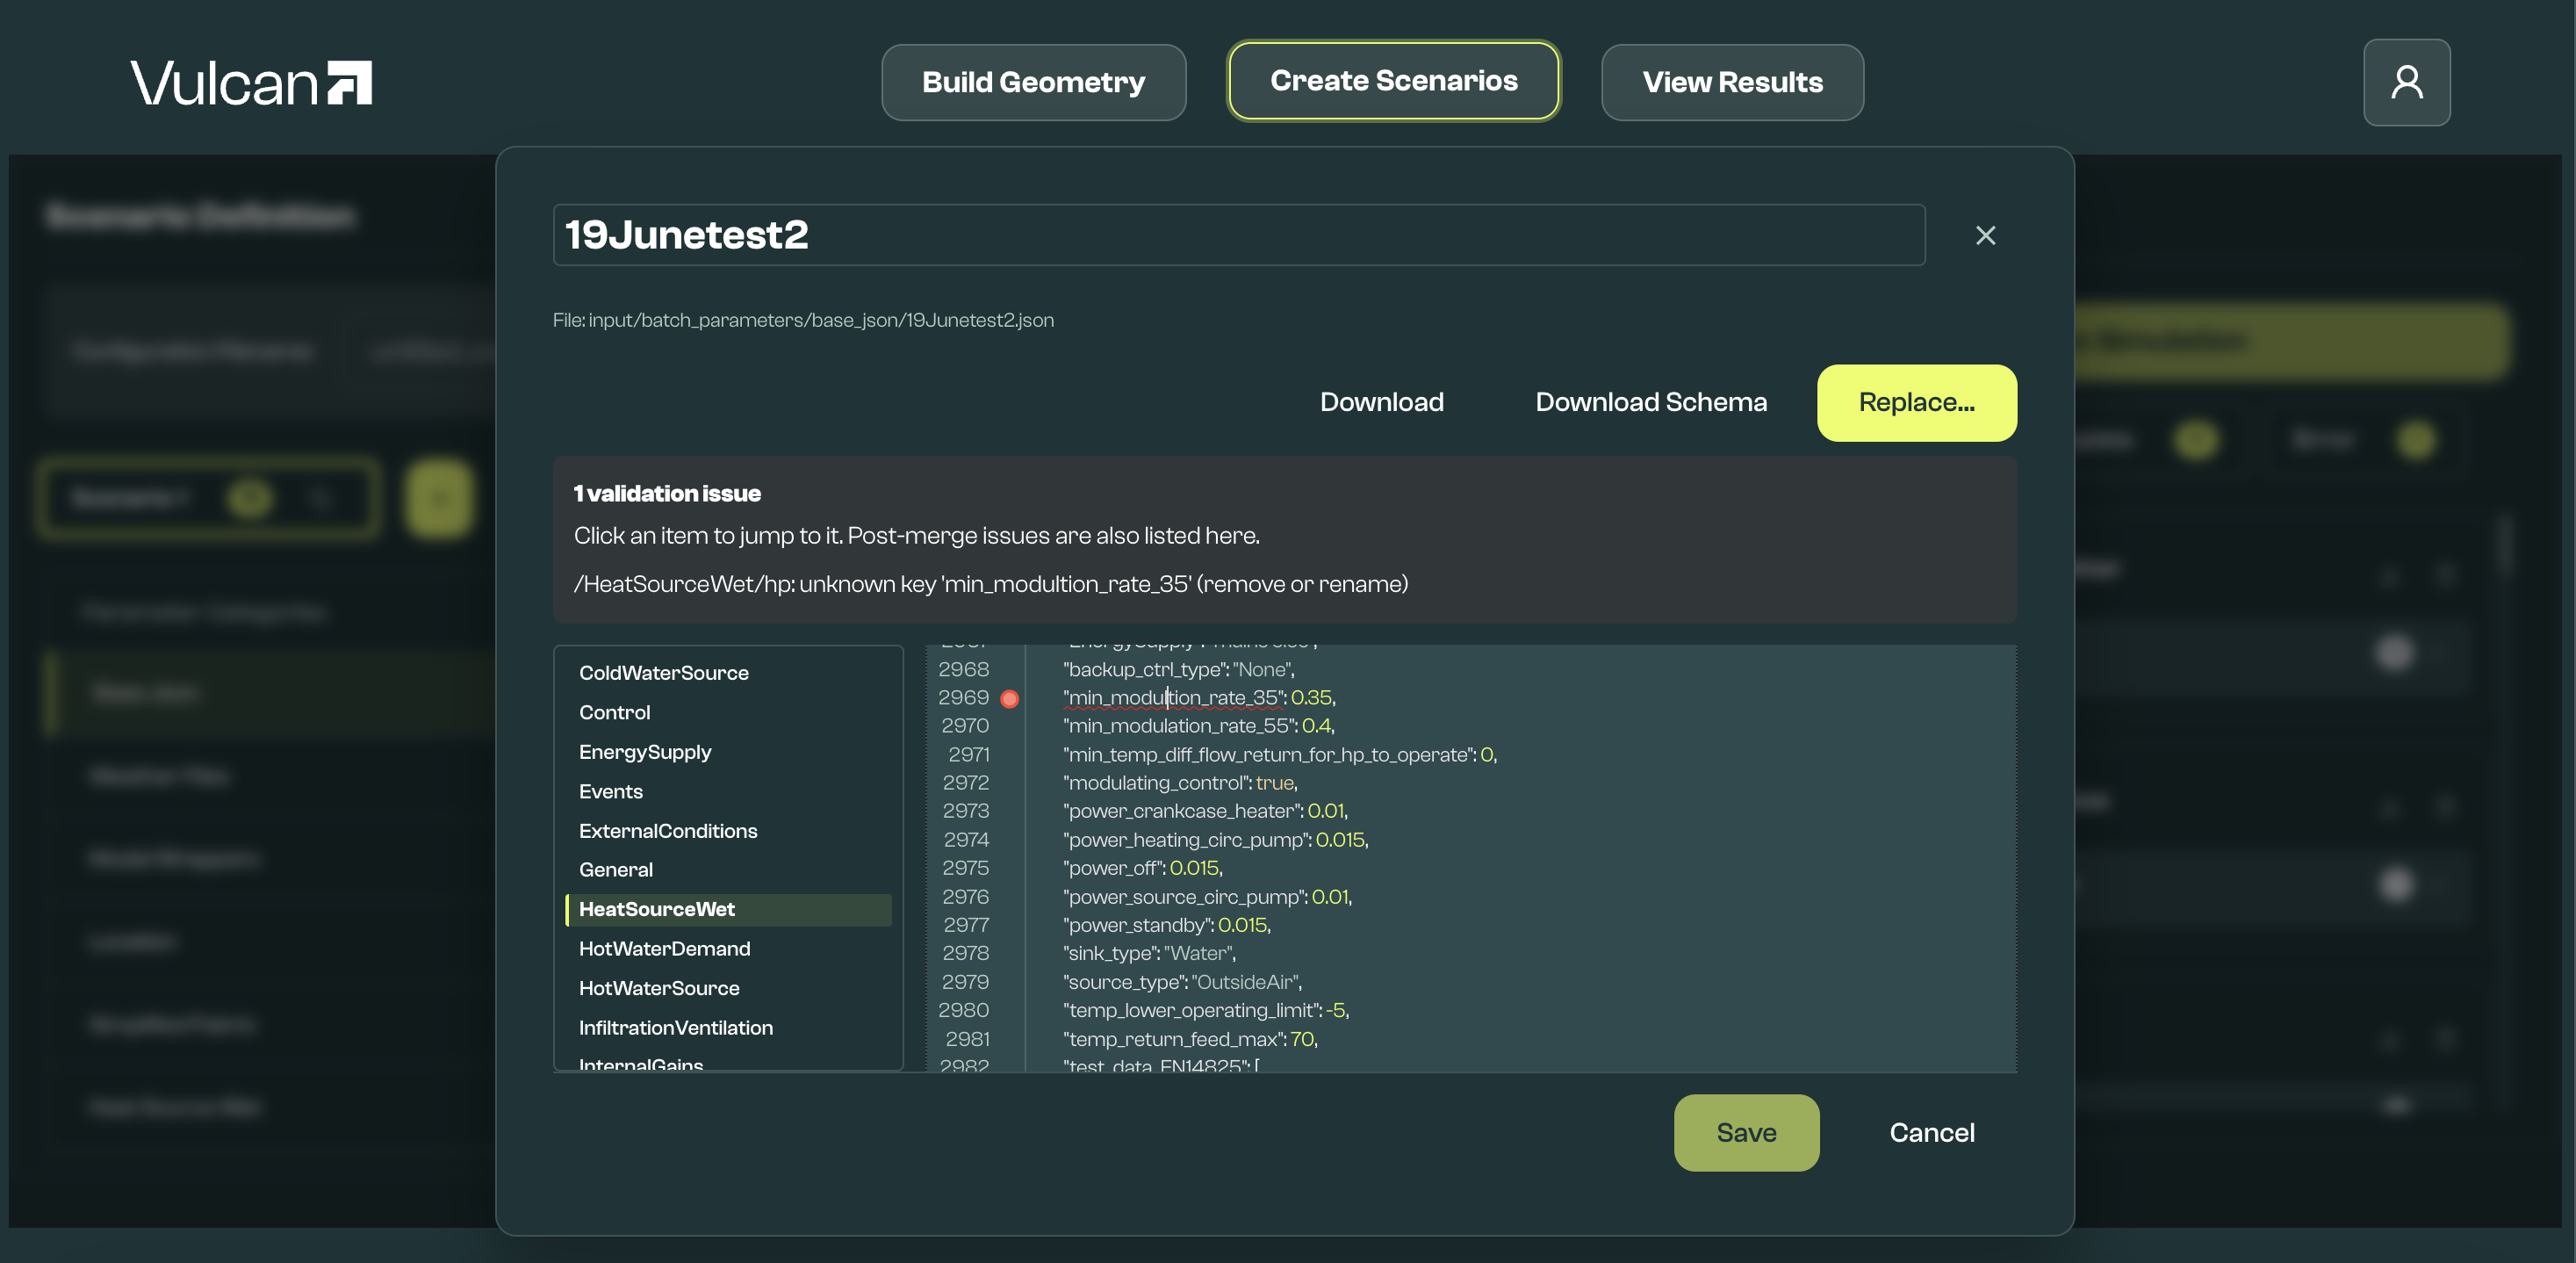Select EnergySupply section
The width and height of the screenshot is (2576, 1263).
click(644, 752)
